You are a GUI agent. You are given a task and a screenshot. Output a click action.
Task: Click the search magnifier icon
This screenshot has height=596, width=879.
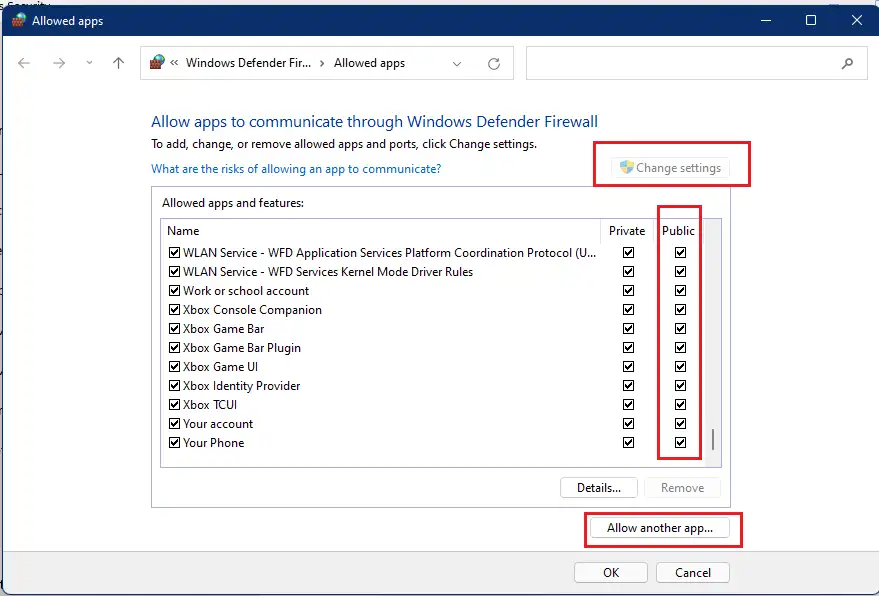click(x=847, y=63)
